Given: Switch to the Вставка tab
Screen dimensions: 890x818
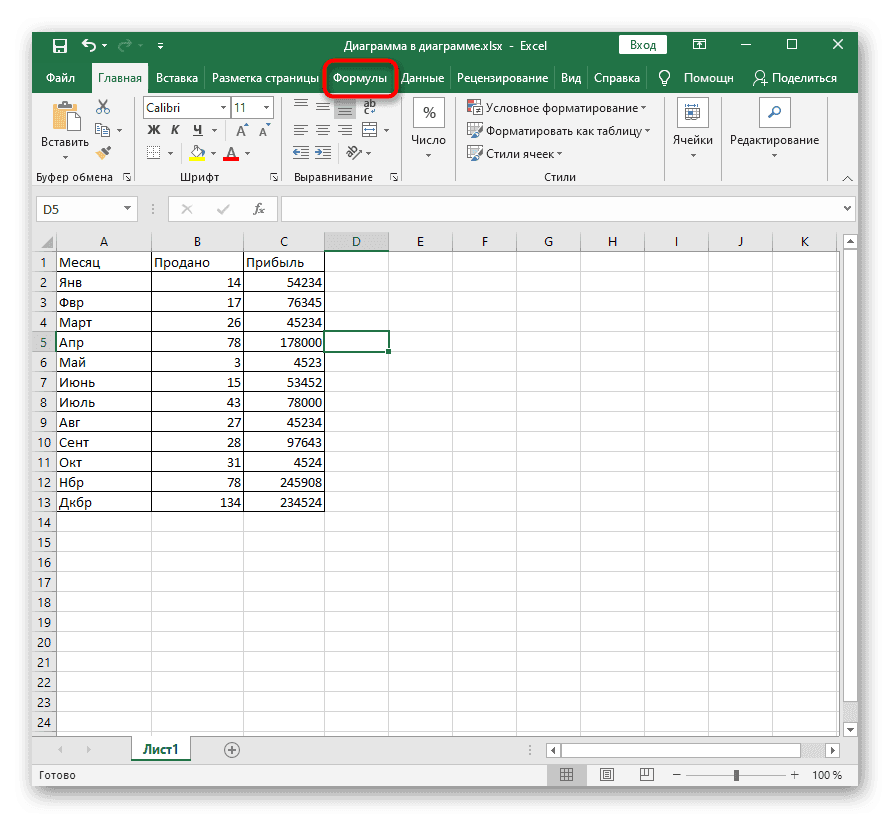Looking at the screenshot, I should click(x=177, y=78).
